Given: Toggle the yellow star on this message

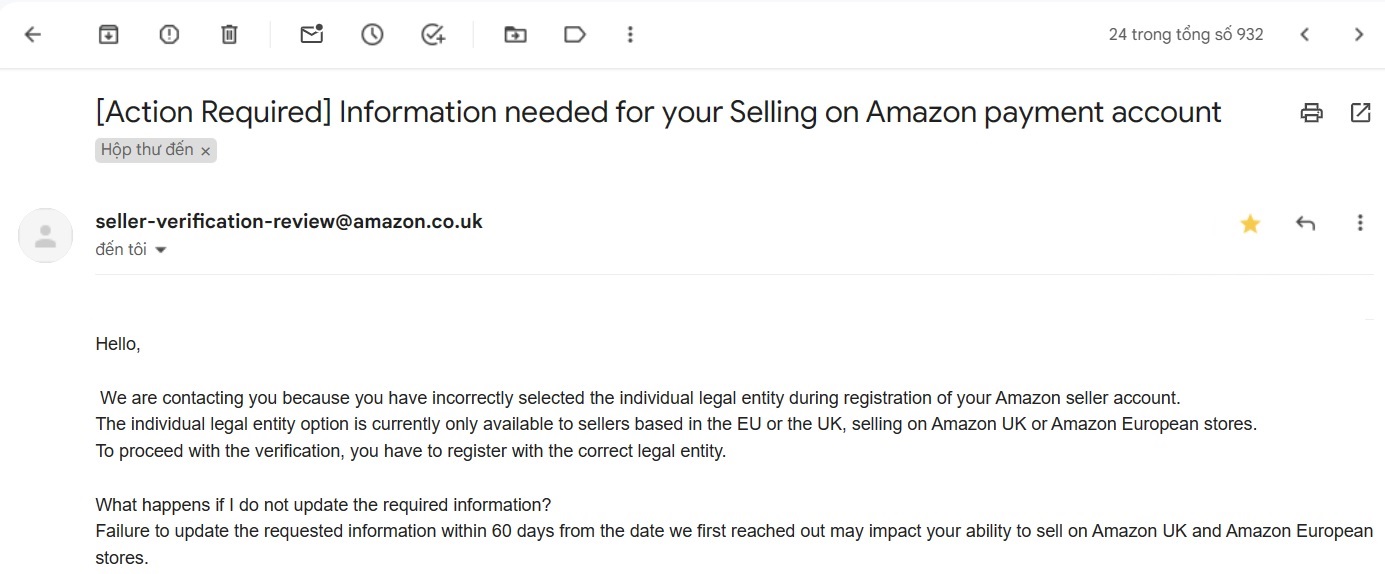Looking at the screenshot, I should (x=1250, y=224).
